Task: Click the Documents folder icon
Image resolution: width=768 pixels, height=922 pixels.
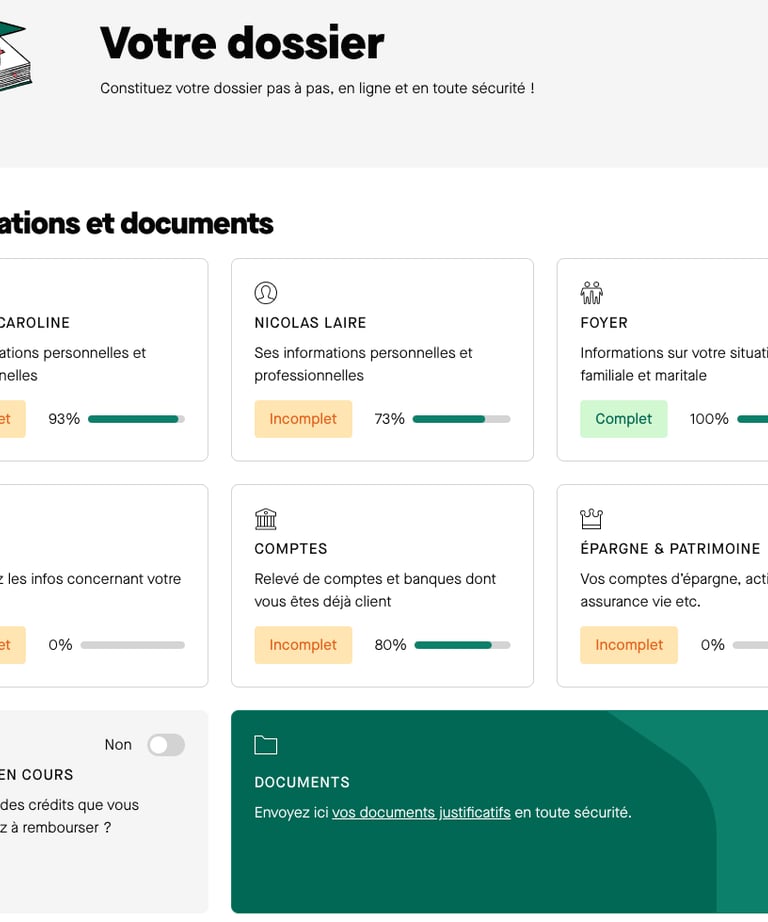Action: click(266, 745)
